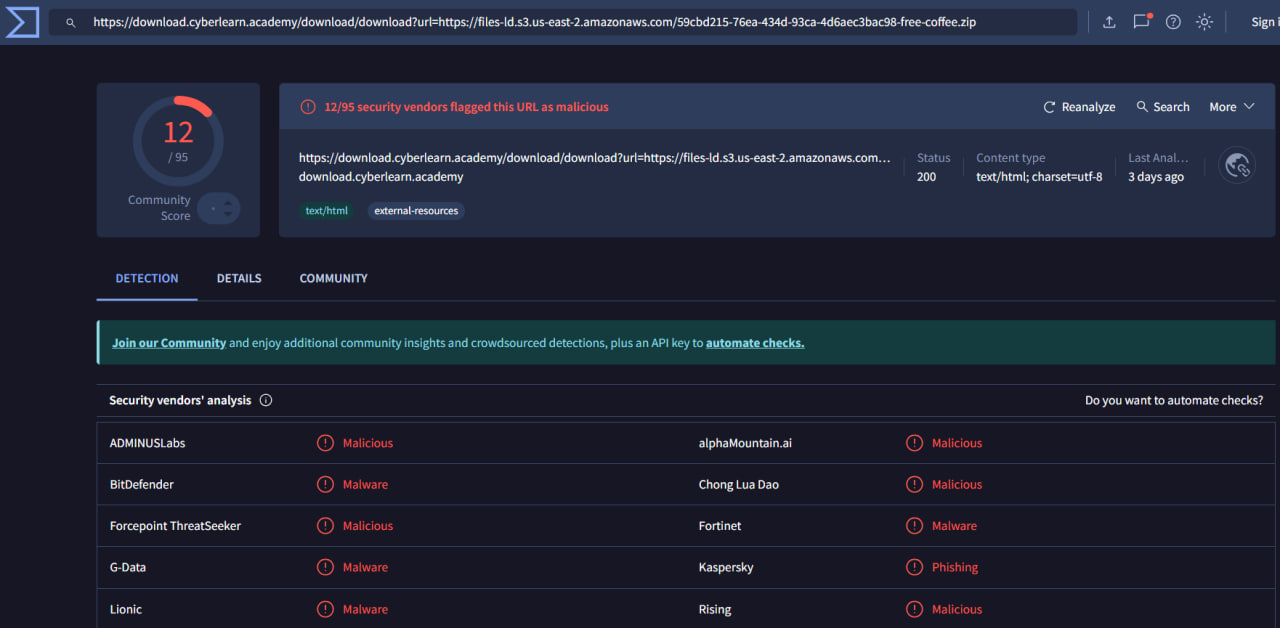Open the VT Graph icon beside Last Analysis
The width and height of the screenshot is (1280, 628).
point(1237,165)
